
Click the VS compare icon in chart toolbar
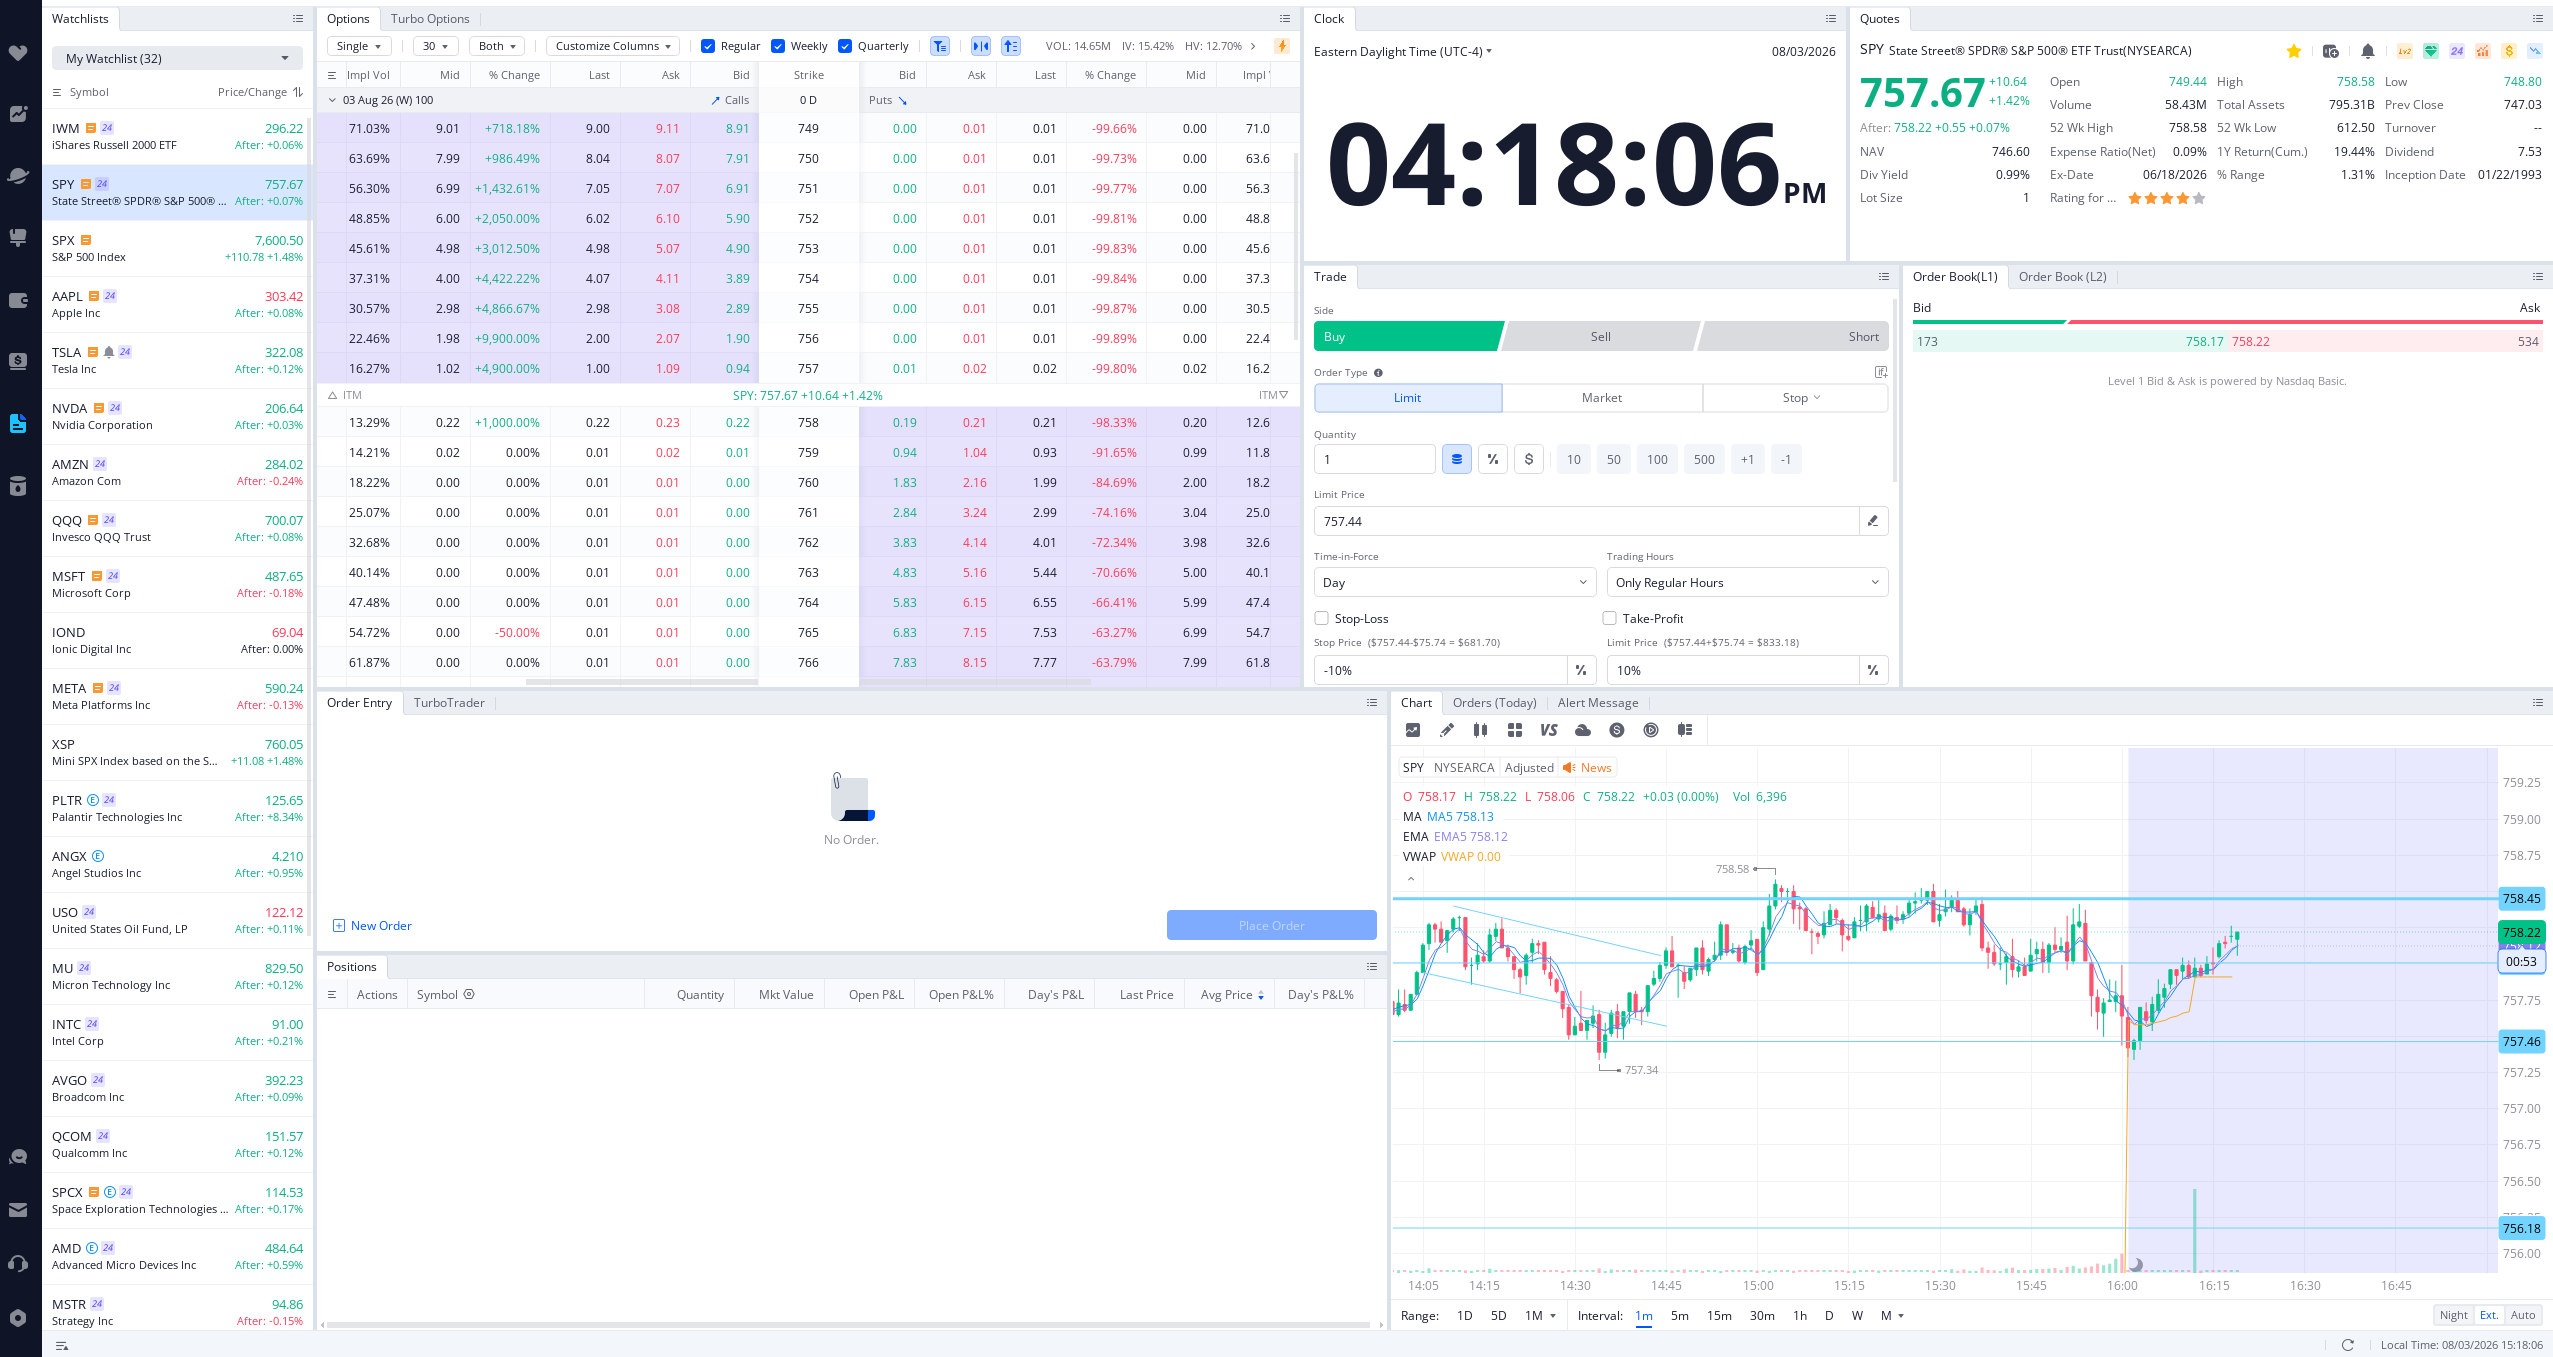pyautogui.click(x=1549, y=730)
